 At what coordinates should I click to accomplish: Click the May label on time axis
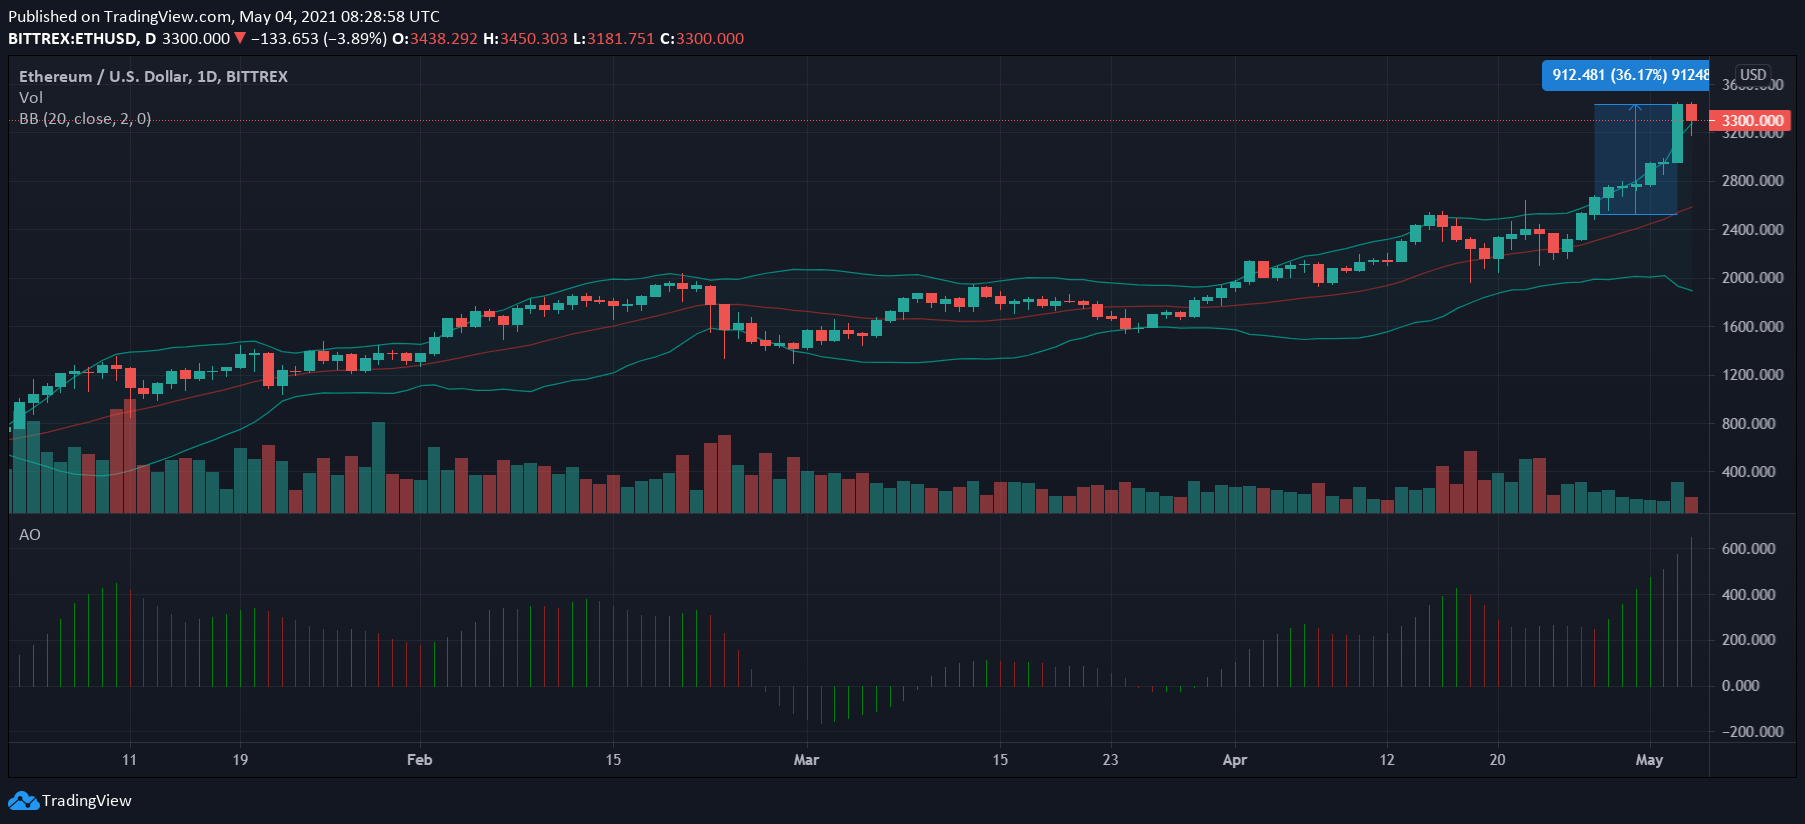[x=1649, y=760]
